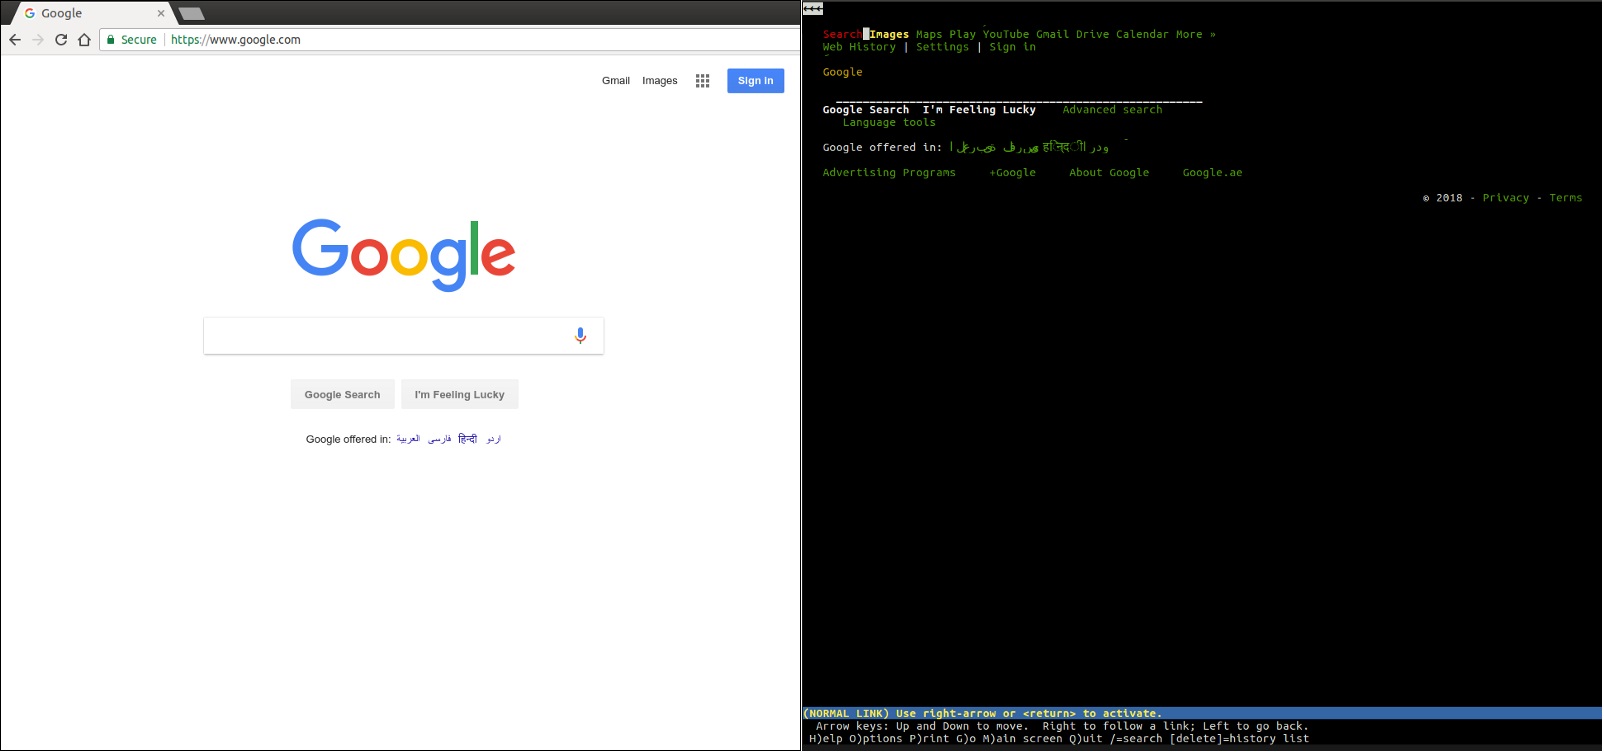
Task: Open Gmail link in terminal browser
Action: tap(1053, 34)
